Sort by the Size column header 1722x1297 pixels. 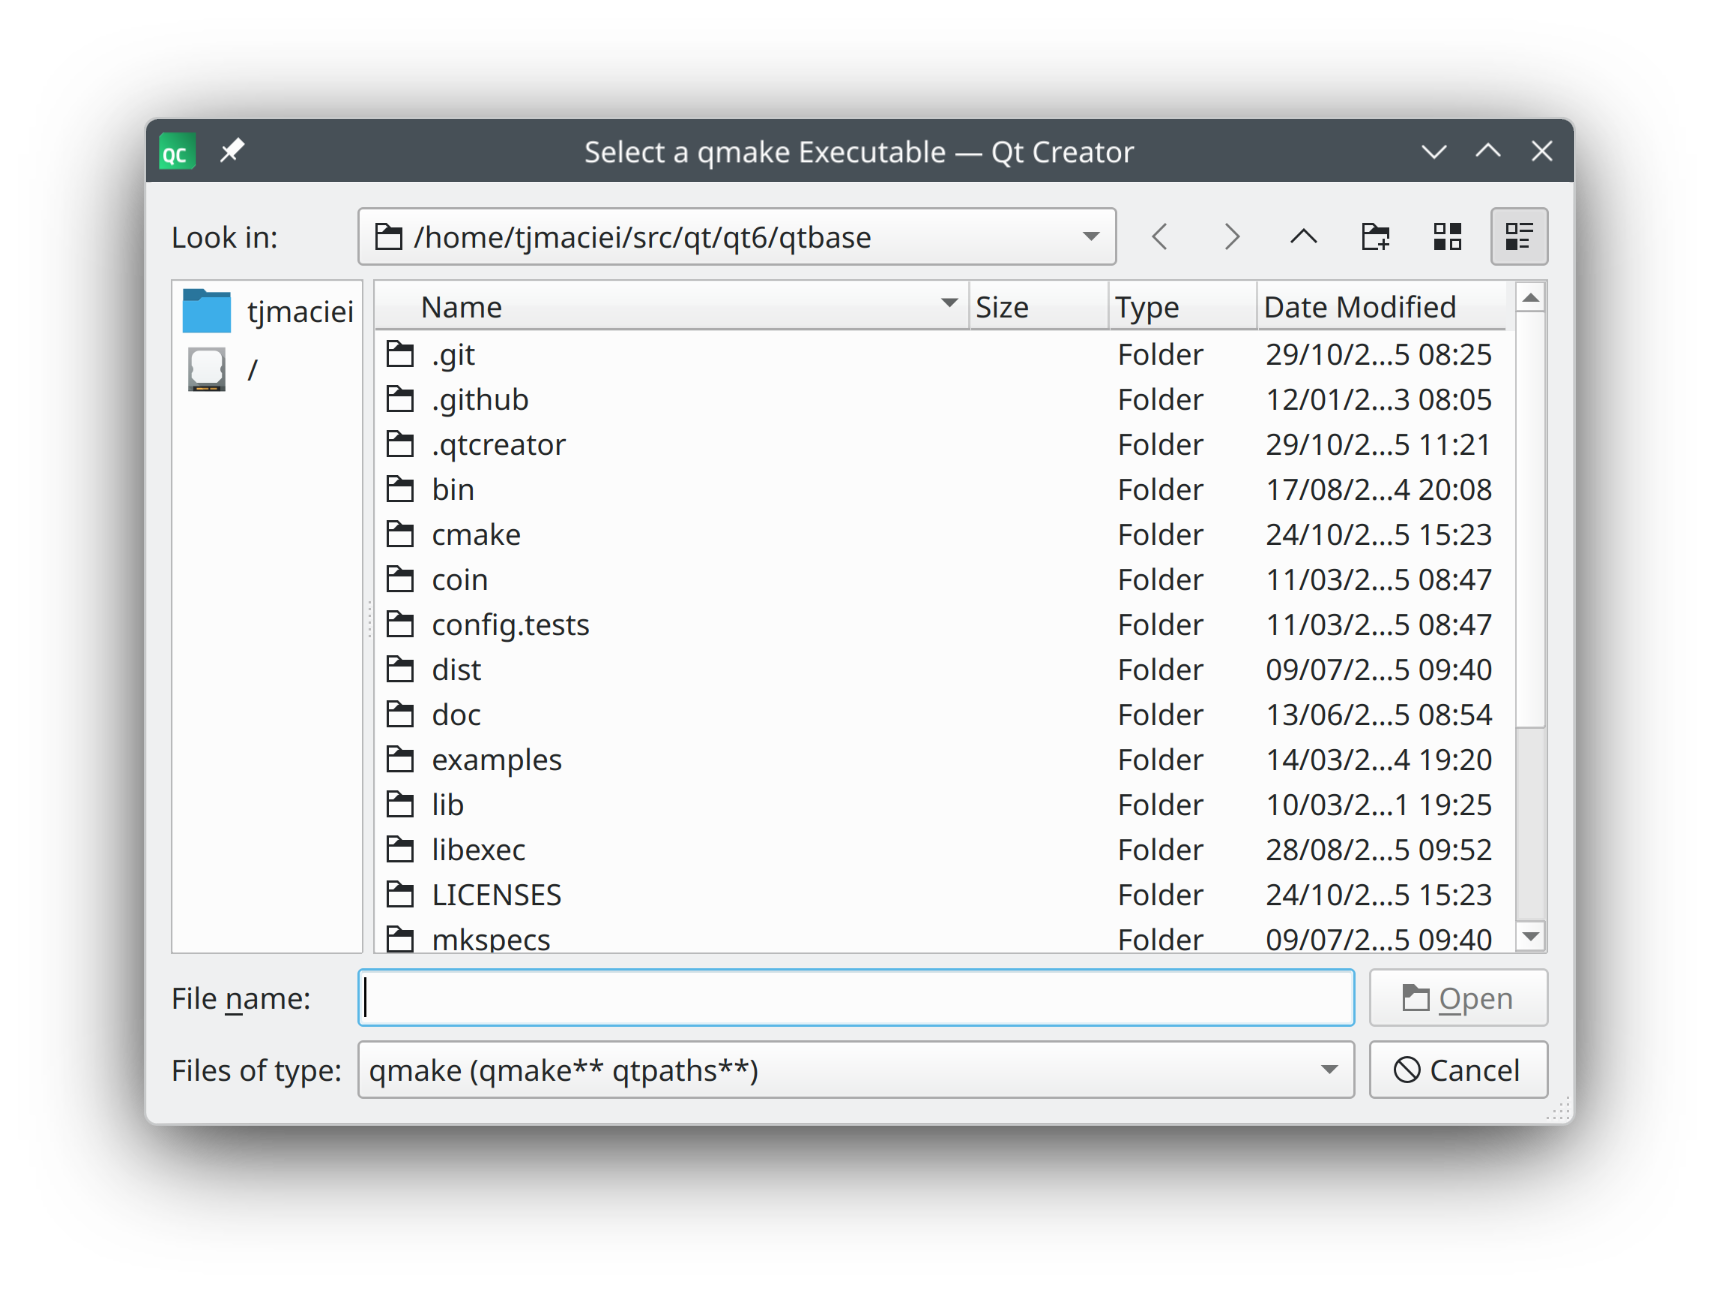pyautogui.click(x=1036, y=307)
